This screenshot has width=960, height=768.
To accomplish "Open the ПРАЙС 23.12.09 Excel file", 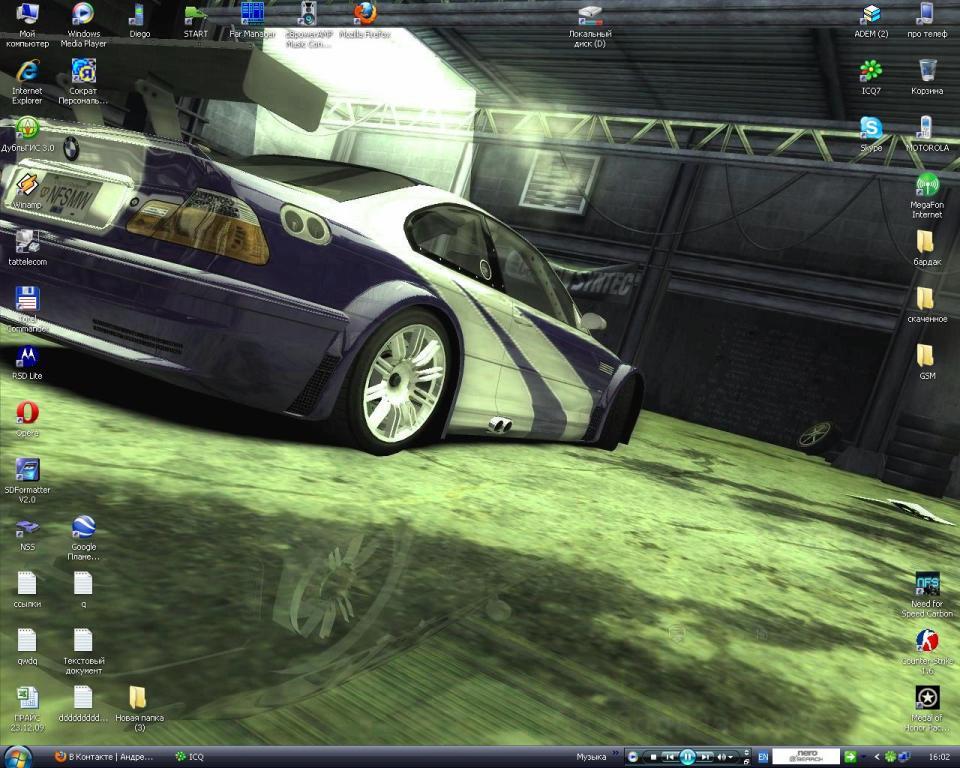I will tap(27, 709).
